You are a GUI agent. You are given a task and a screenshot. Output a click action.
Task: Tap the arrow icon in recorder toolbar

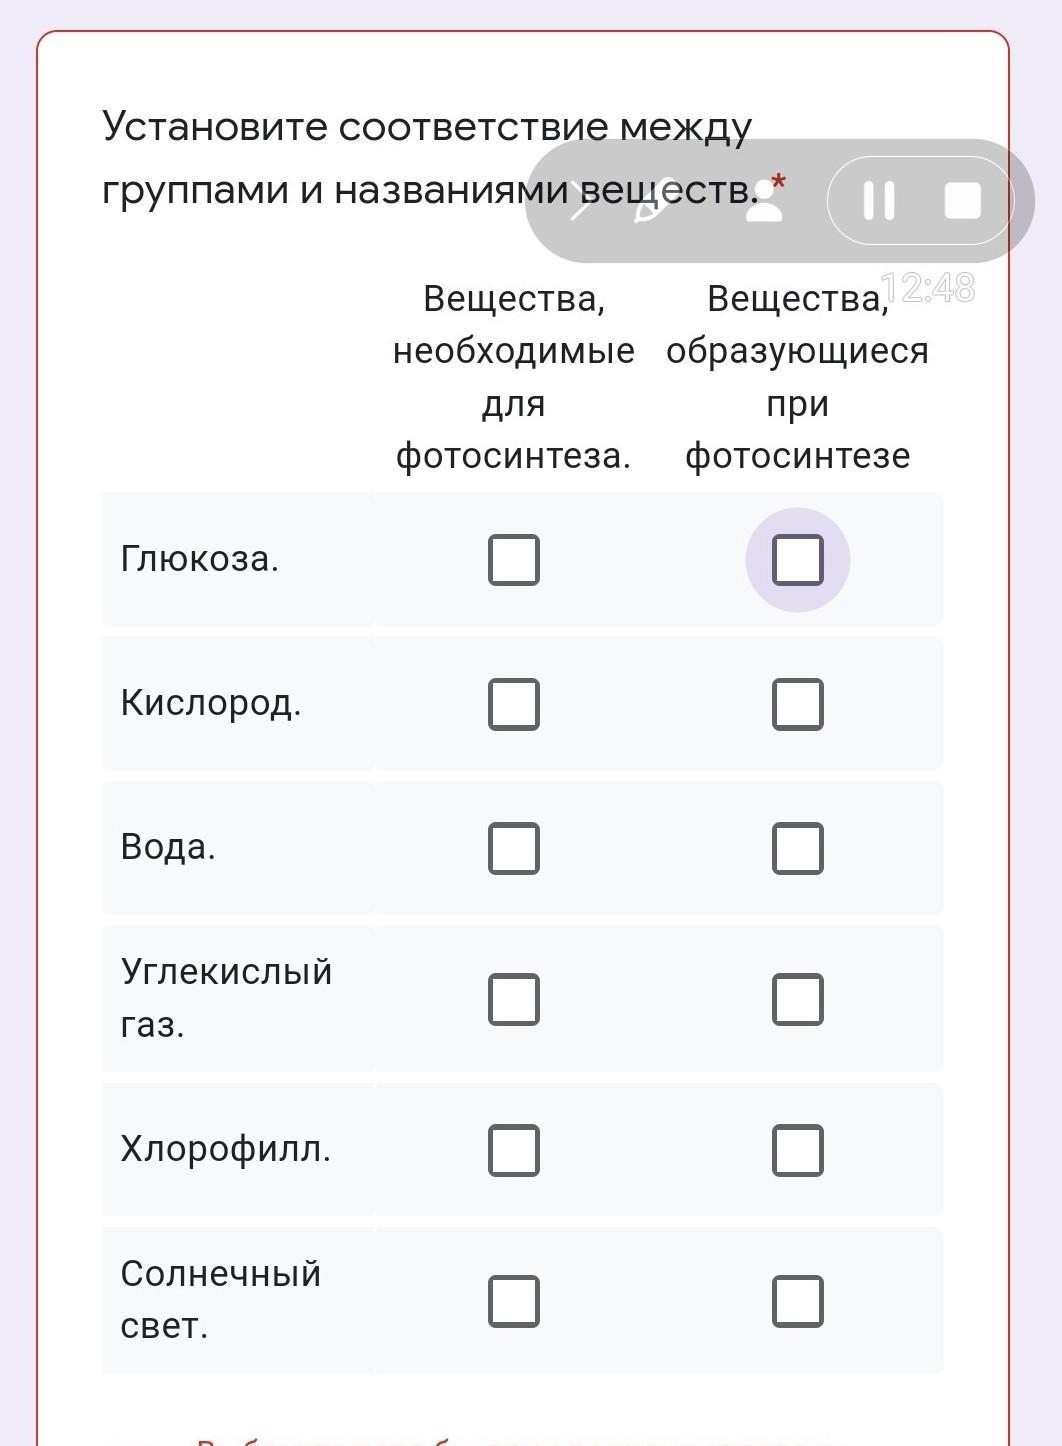[581, 207]
